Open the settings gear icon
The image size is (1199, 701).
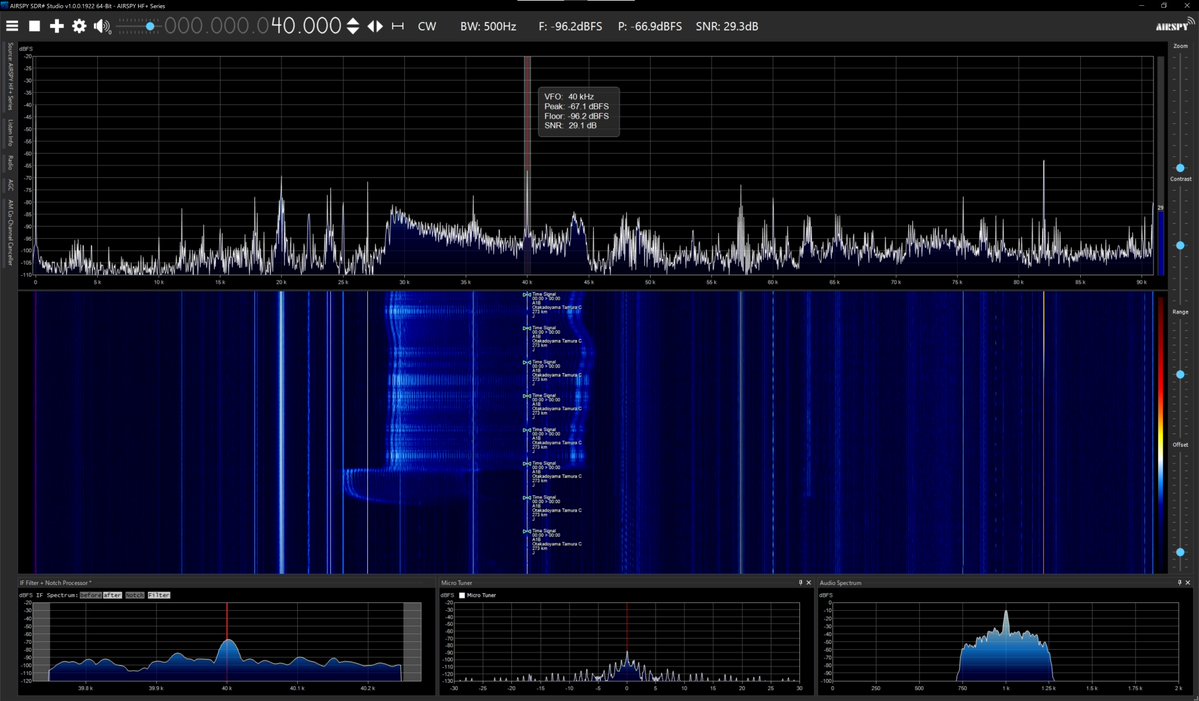pyautogui.click(x=77, y=26)
